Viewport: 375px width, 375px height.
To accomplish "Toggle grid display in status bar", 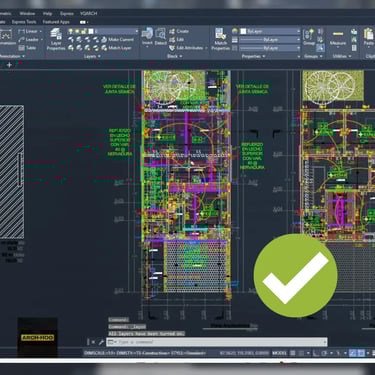I will 293,353.
